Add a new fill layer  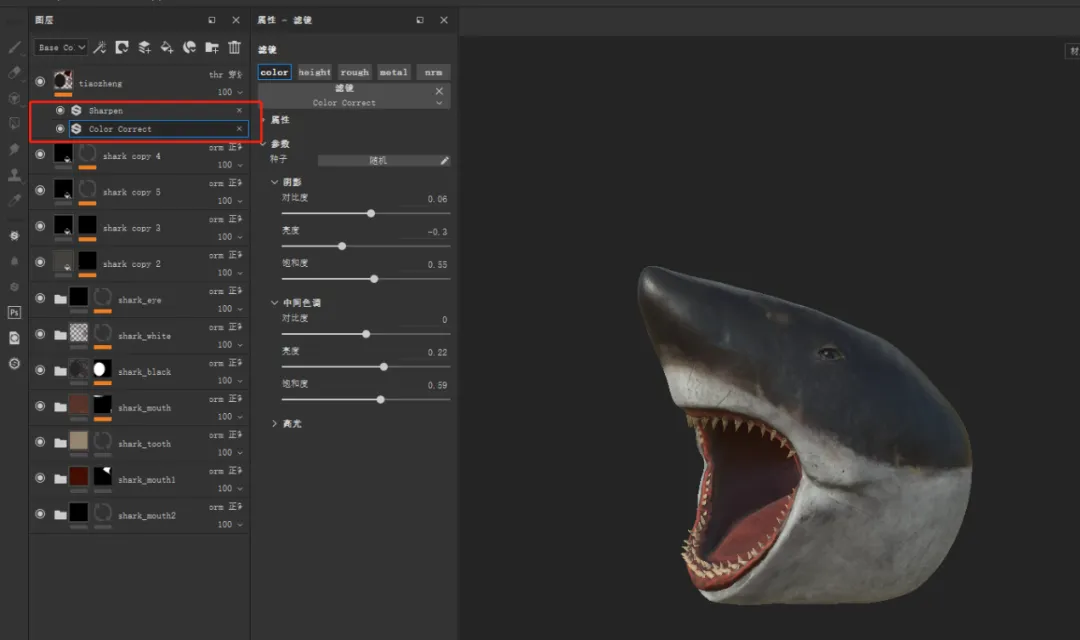(167, 47)
